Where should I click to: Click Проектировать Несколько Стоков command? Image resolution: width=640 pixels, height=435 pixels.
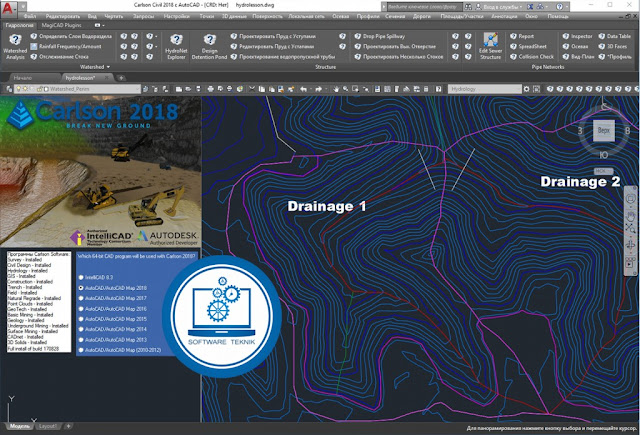point(399,57)
